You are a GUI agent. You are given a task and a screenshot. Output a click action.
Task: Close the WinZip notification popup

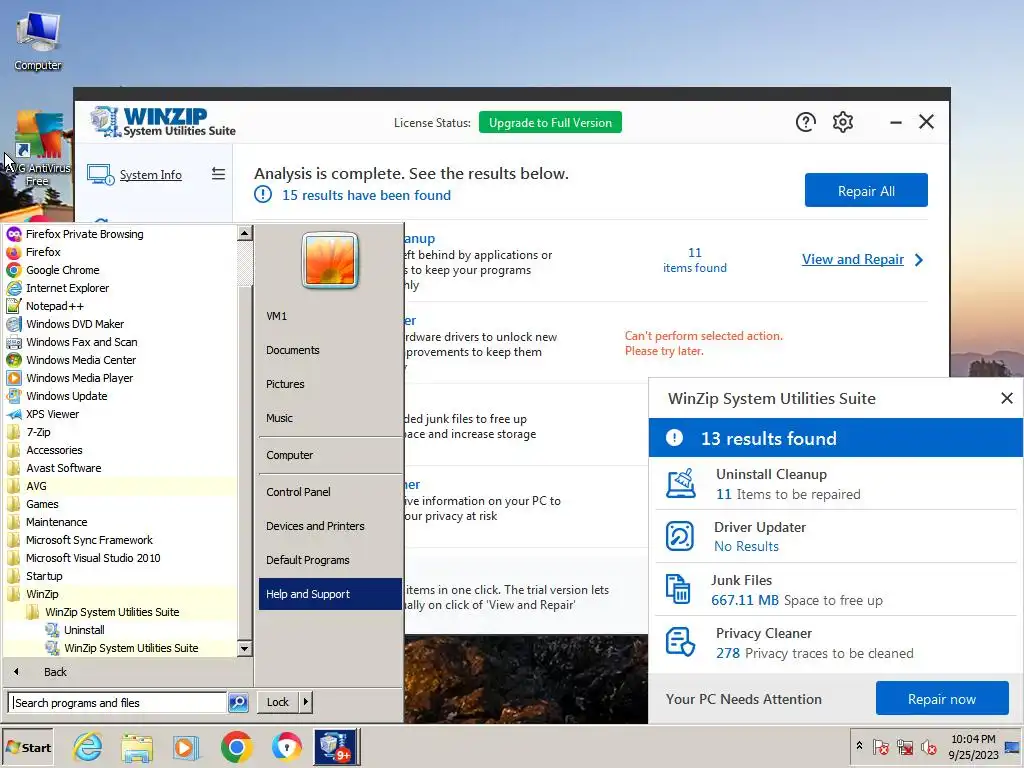click(1006, 398)
